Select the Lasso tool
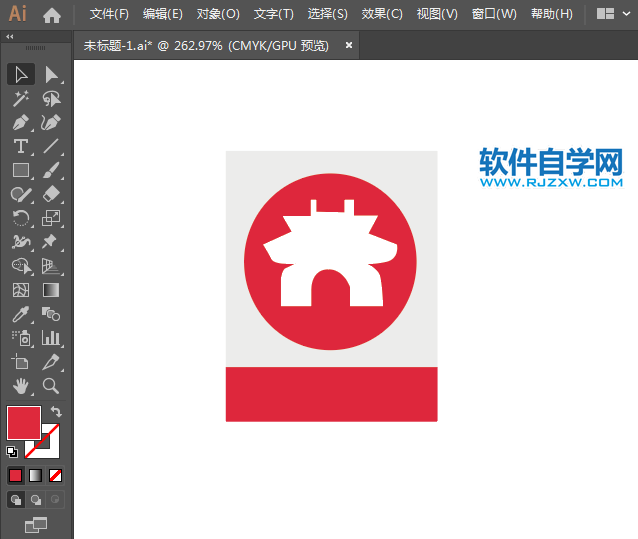The height and width of the screenshot is (539, 638). (51, 98)
